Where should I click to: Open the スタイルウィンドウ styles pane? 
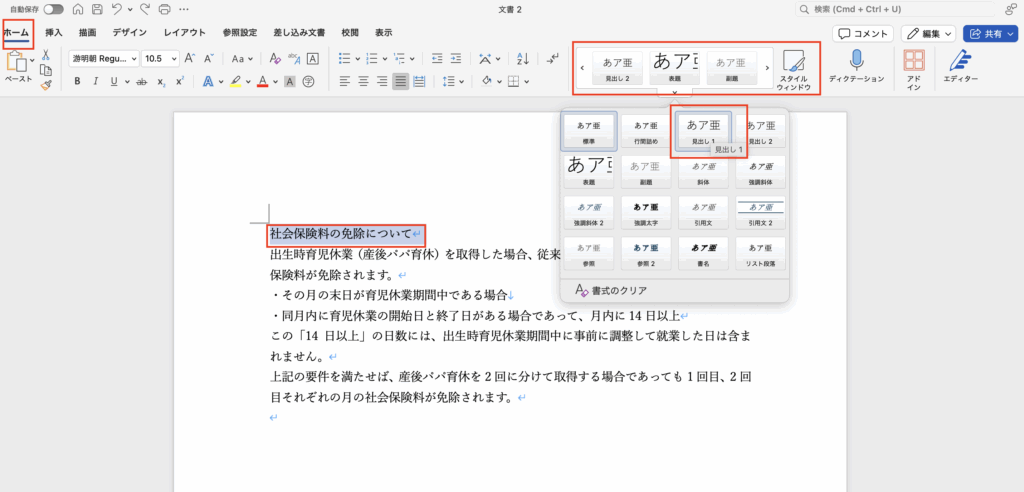[793, 68]
